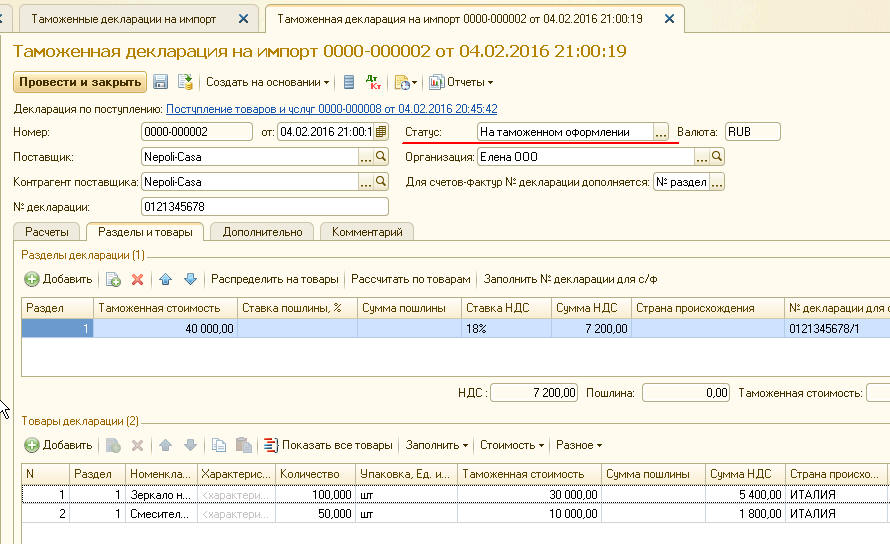Open the Отчеты reports menu
Image resolution: width=890 pixels, height=544 pixels.
click(461, 82)
